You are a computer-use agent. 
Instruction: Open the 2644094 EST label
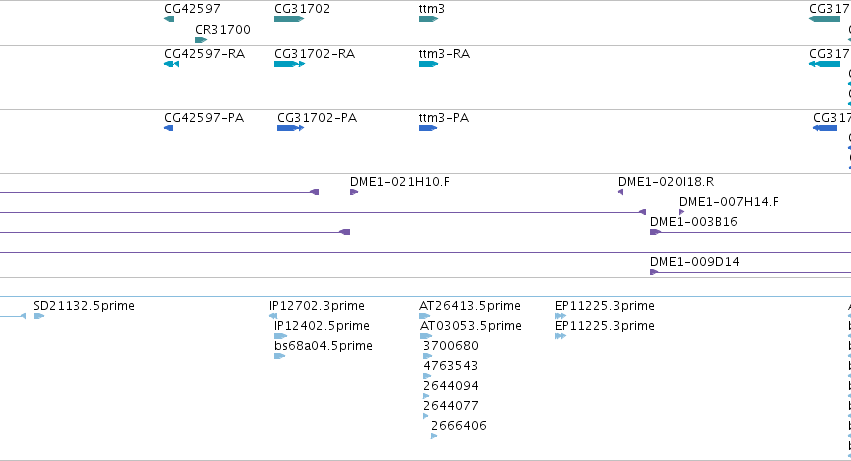[x=451, y=386]
